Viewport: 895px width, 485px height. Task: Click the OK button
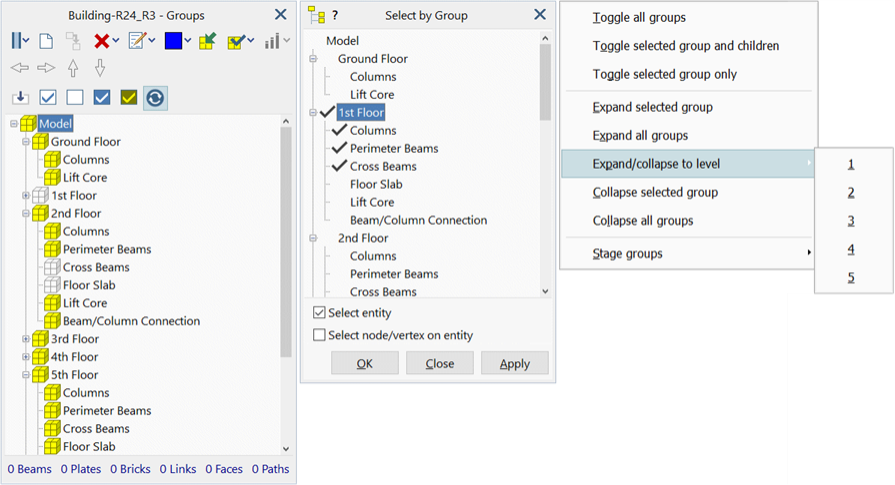tap(365, 363)
